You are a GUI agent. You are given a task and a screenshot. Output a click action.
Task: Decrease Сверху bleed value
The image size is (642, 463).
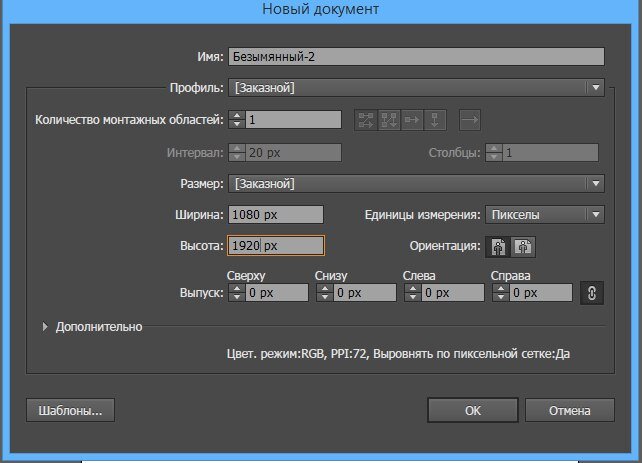click(x=237, y=297)
